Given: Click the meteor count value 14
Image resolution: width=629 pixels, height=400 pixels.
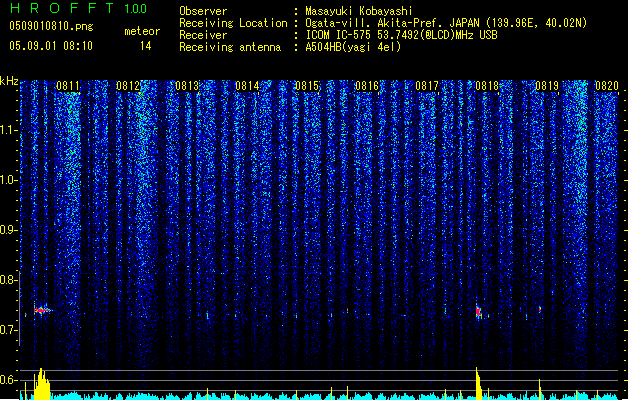Looking at the screenshot, I should click(146, 46).
